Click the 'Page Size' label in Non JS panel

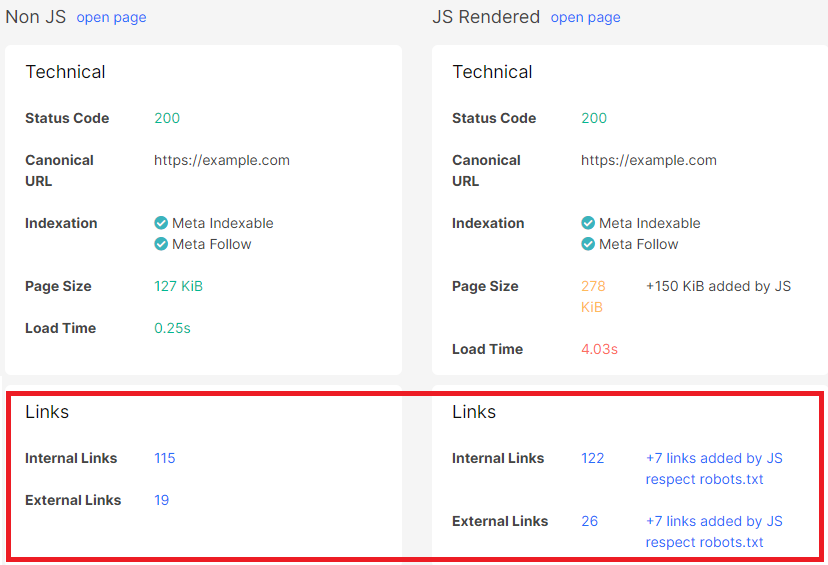click(x=58, y=286)
